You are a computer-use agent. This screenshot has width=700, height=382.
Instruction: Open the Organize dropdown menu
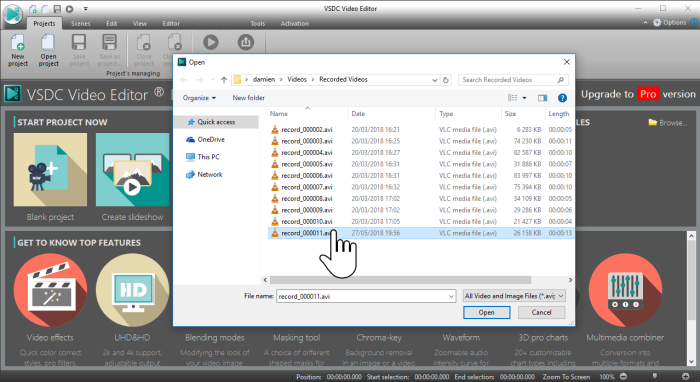pos(199,98)
